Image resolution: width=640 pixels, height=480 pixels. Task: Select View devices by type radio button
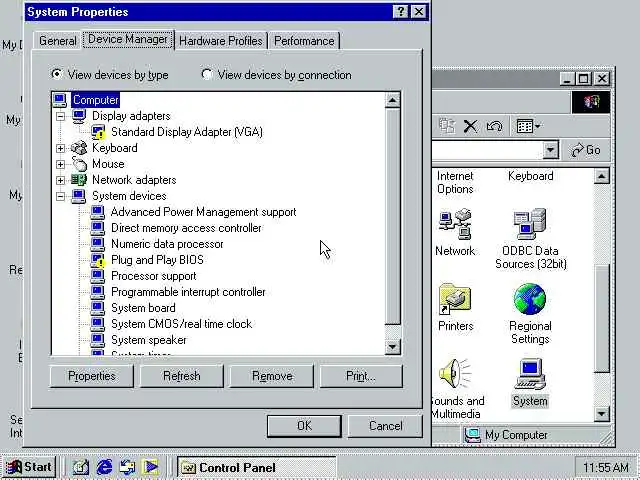click(56, 74)
